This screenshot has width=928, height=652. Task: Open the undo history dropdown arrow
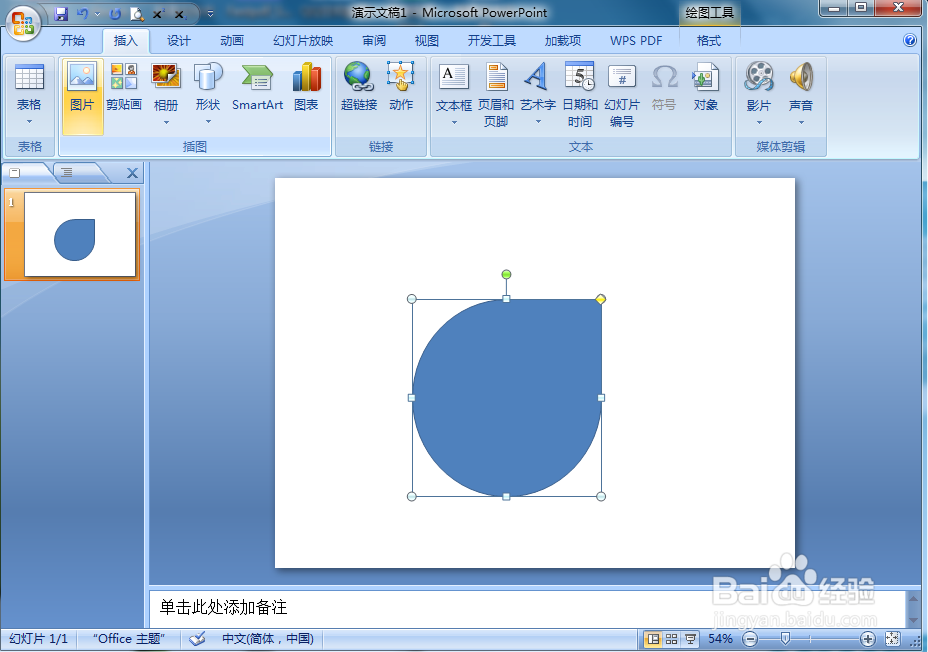pos(98,13)
